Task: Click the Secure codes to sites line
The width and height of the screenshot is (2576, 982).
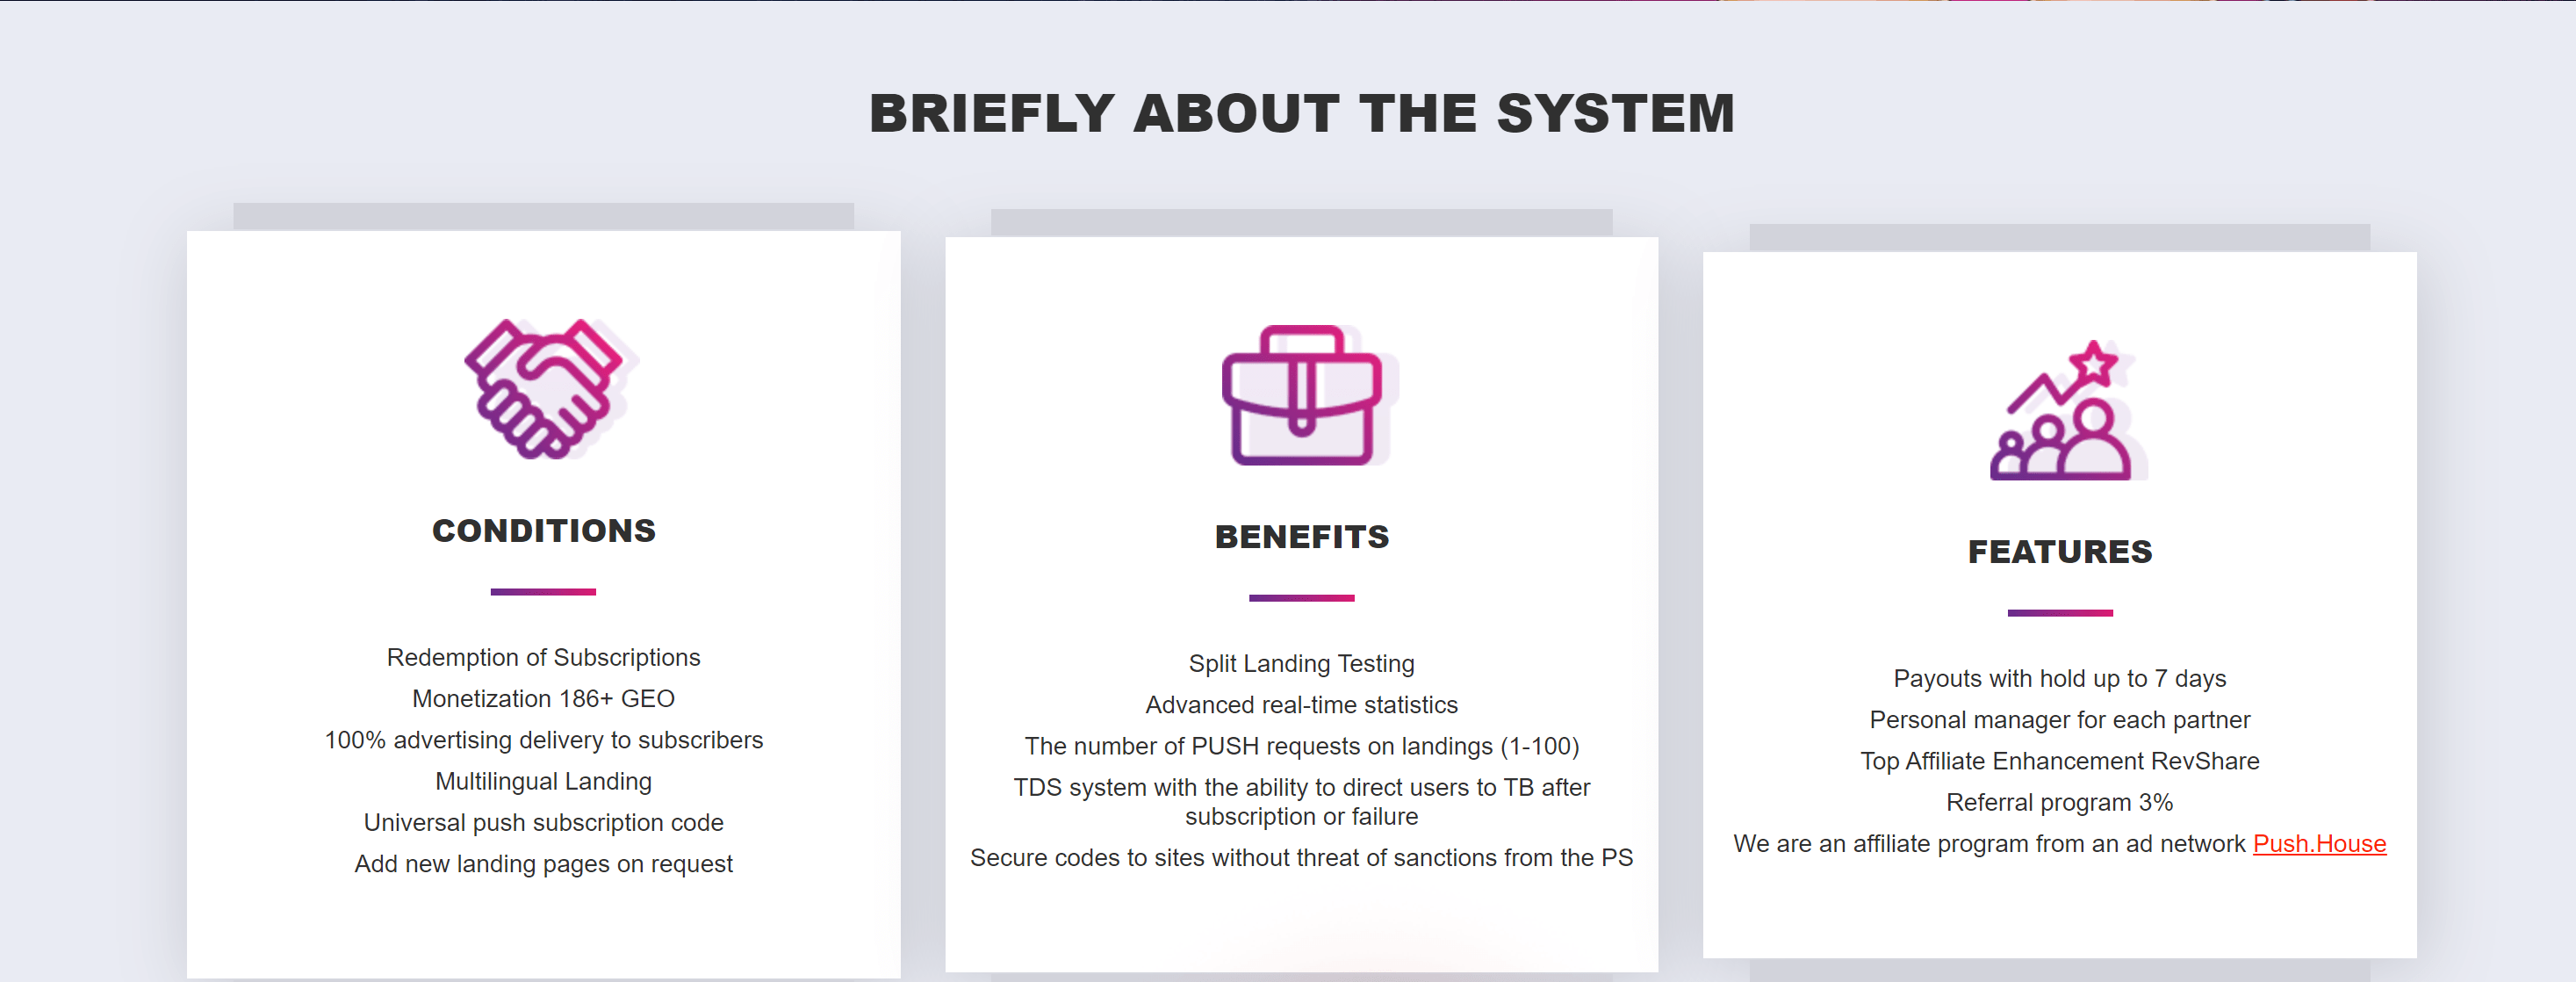Action: (x=1301, y=858)
